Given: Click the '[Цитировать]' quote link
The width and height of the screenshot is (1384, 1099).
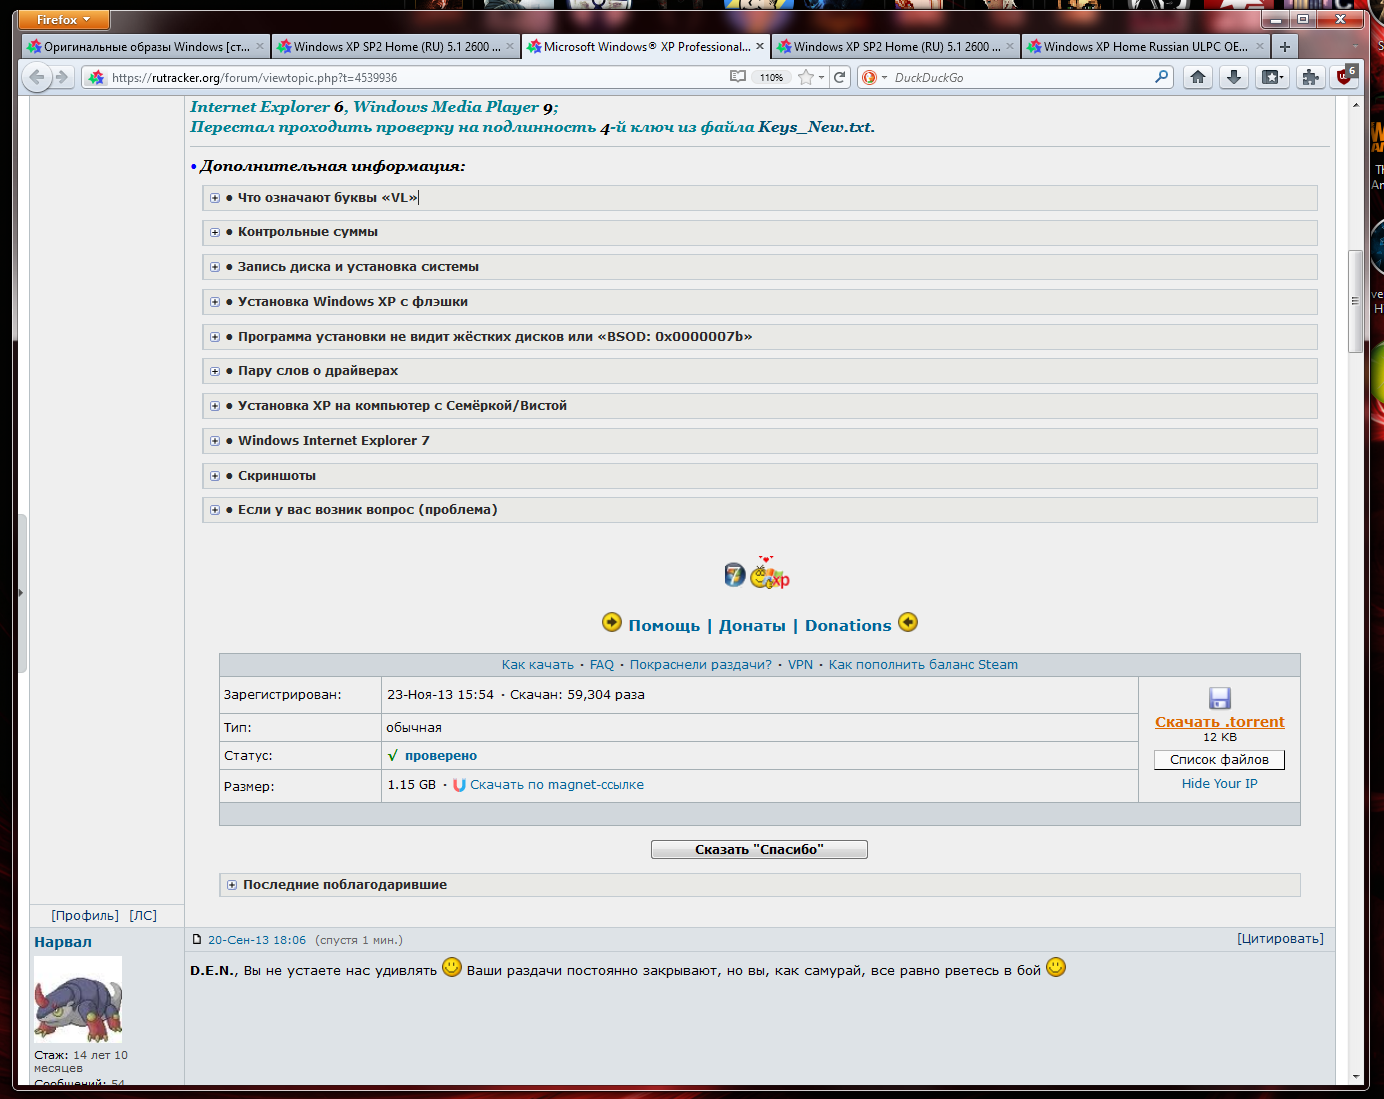Looking at the screenshot, I should tap(1280, 939).
